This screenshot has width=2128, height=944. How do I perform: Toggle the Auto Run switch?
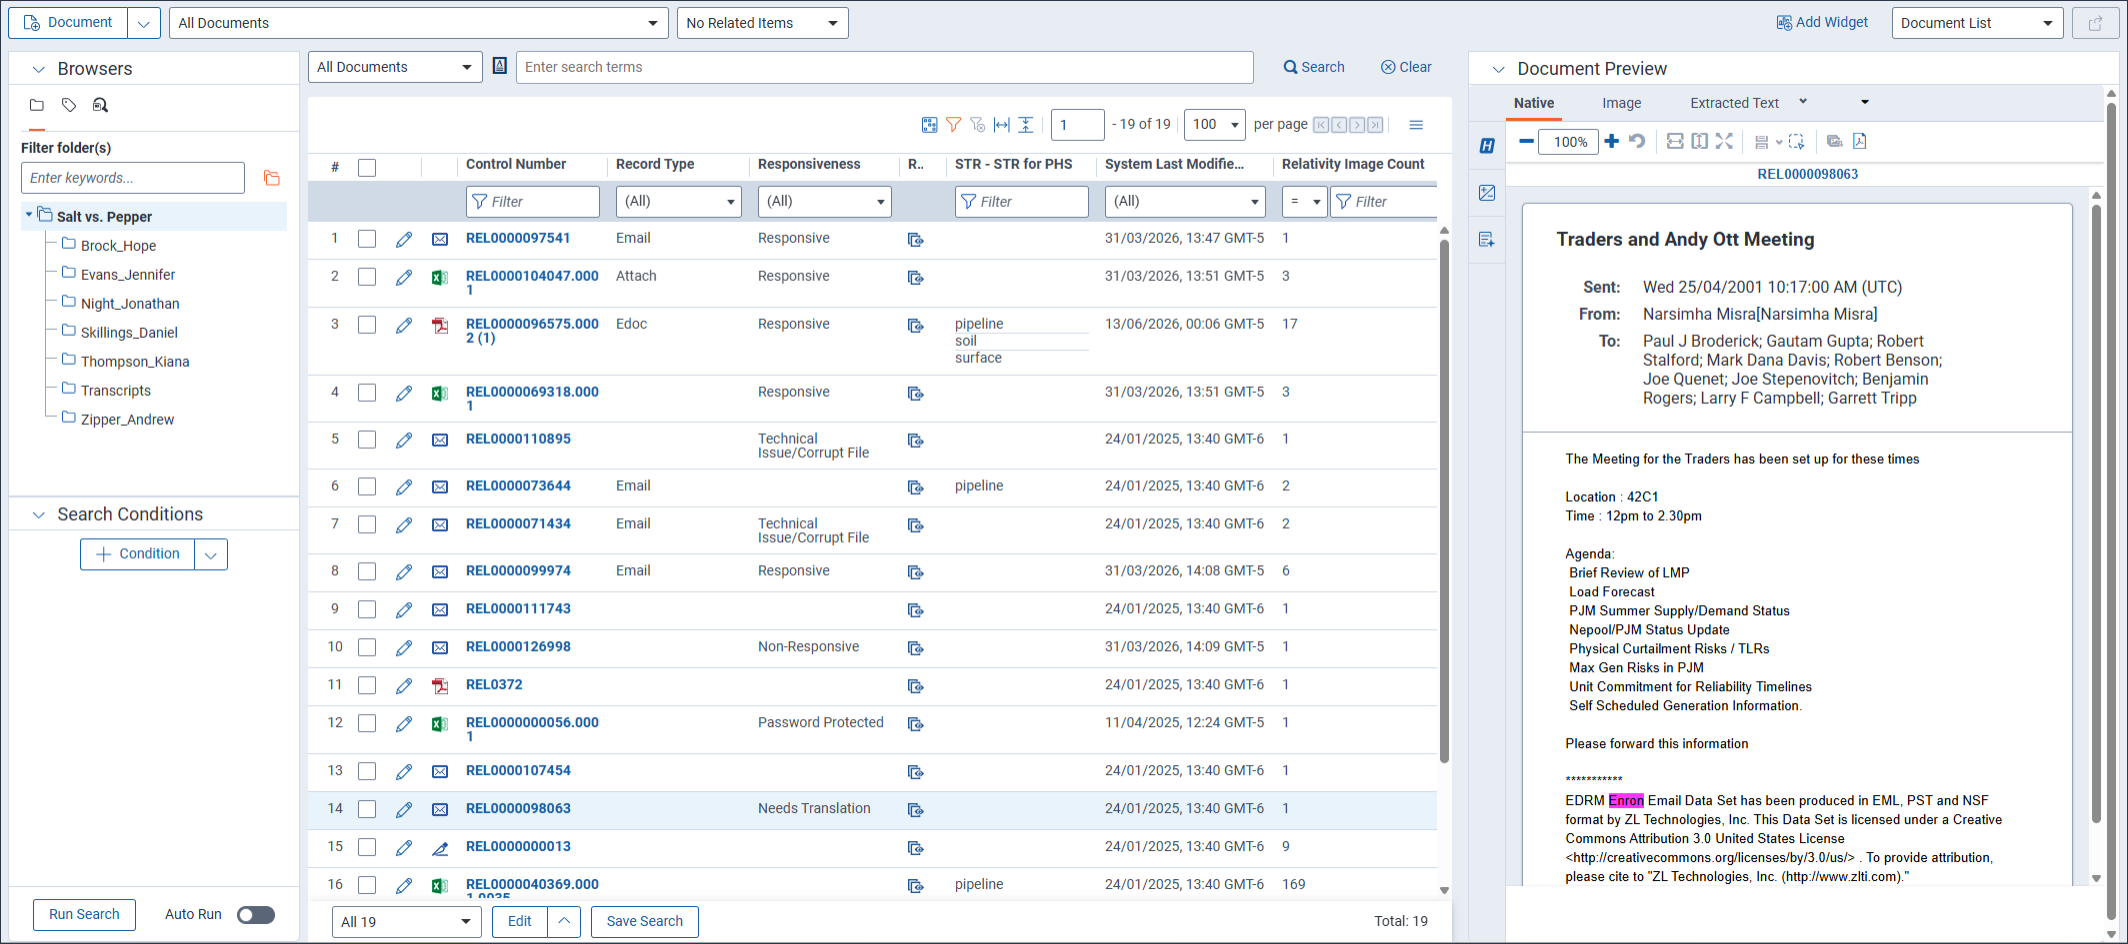coord(256,915)
